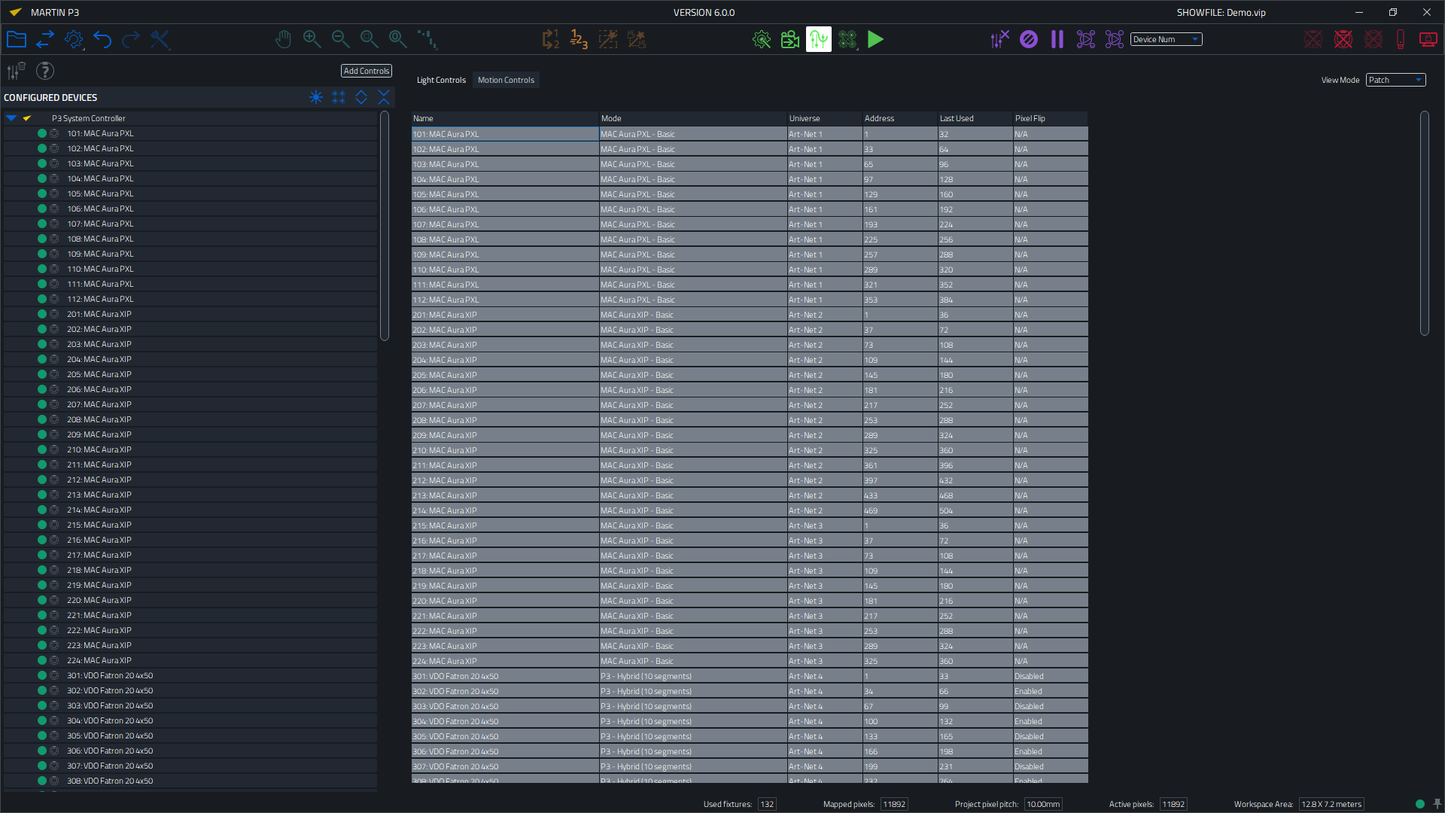Screen dimensions: 1445x813
Task: Click the purple pause button
Action: pos(1057,39)
